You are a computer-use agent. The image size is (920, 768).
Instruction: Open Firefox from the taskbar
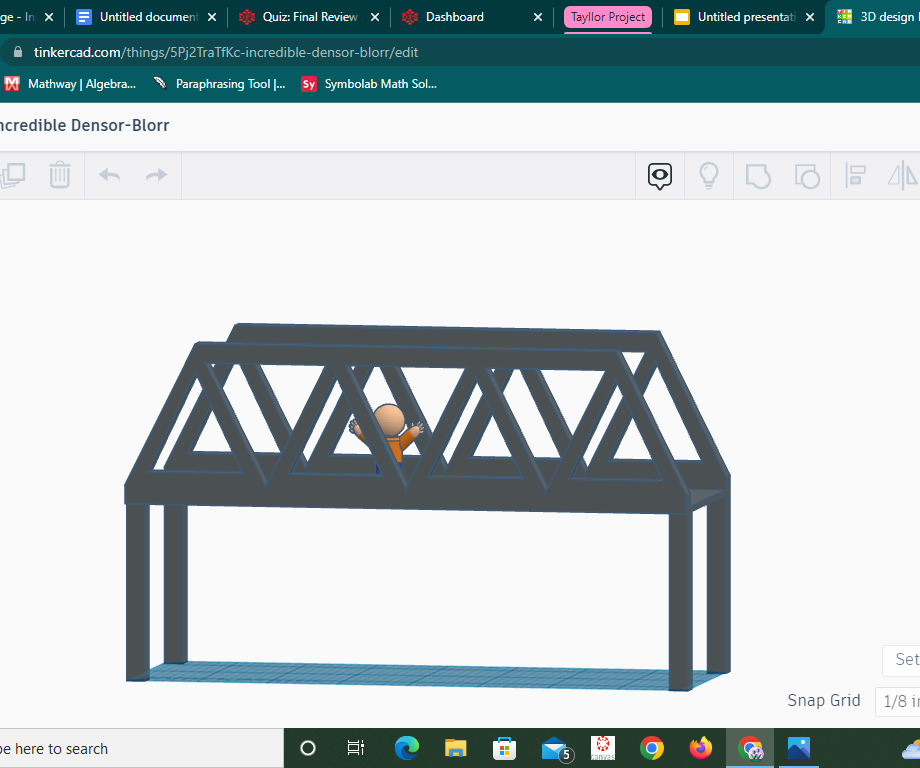(700, 748)
